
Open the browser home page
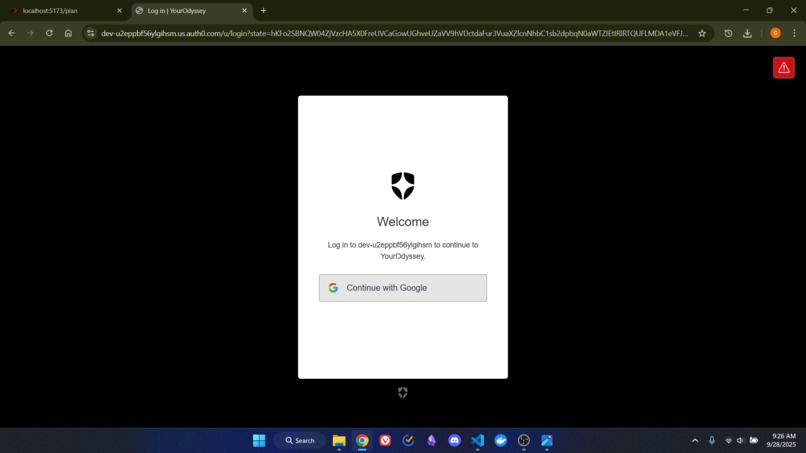click(x=68, y=33)
